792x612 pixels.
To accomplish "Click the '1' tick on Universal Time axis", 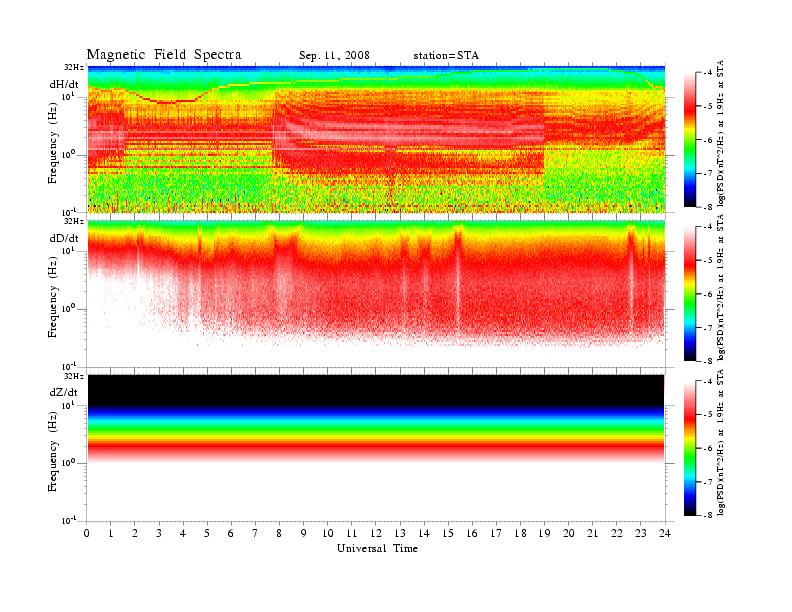I will (111, 533).
